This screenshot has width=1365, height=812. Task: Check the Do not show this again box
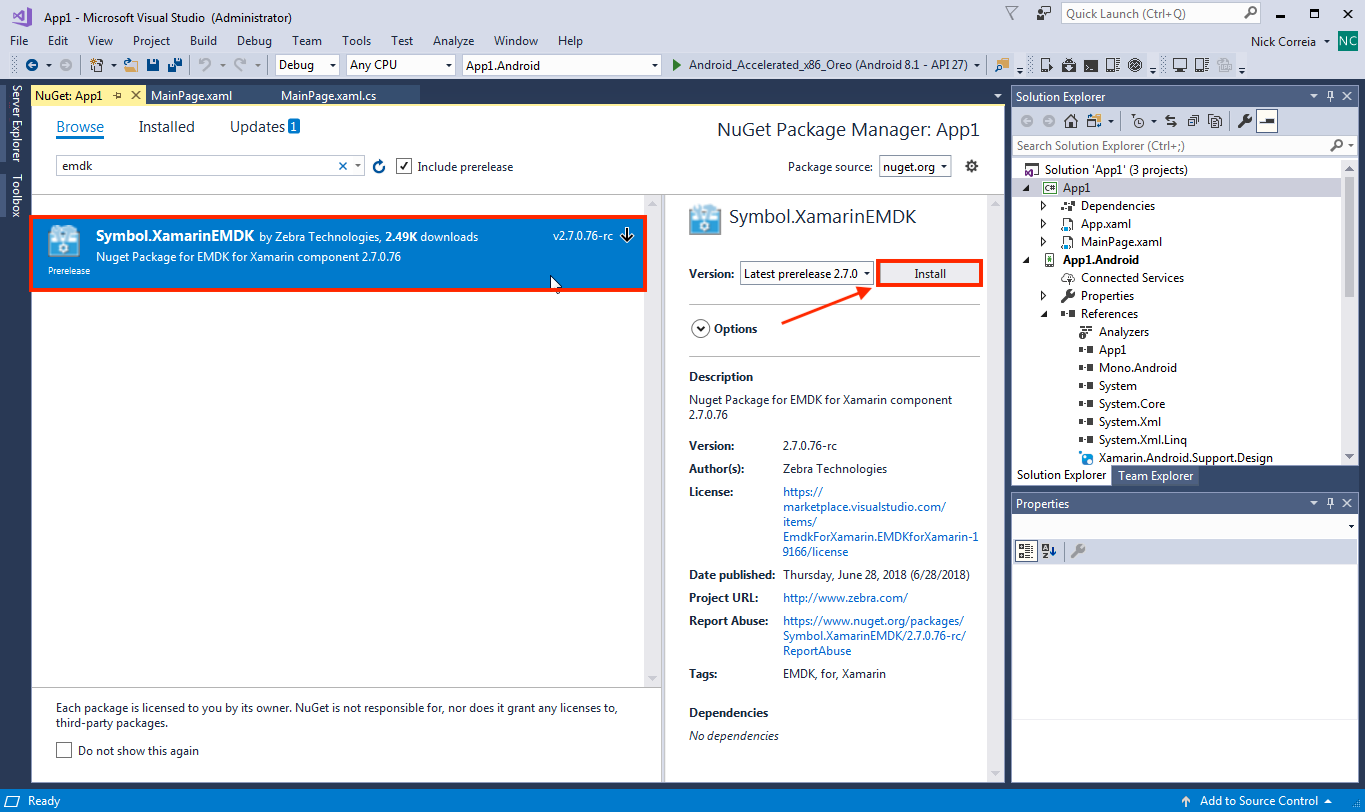pos(64,750)
